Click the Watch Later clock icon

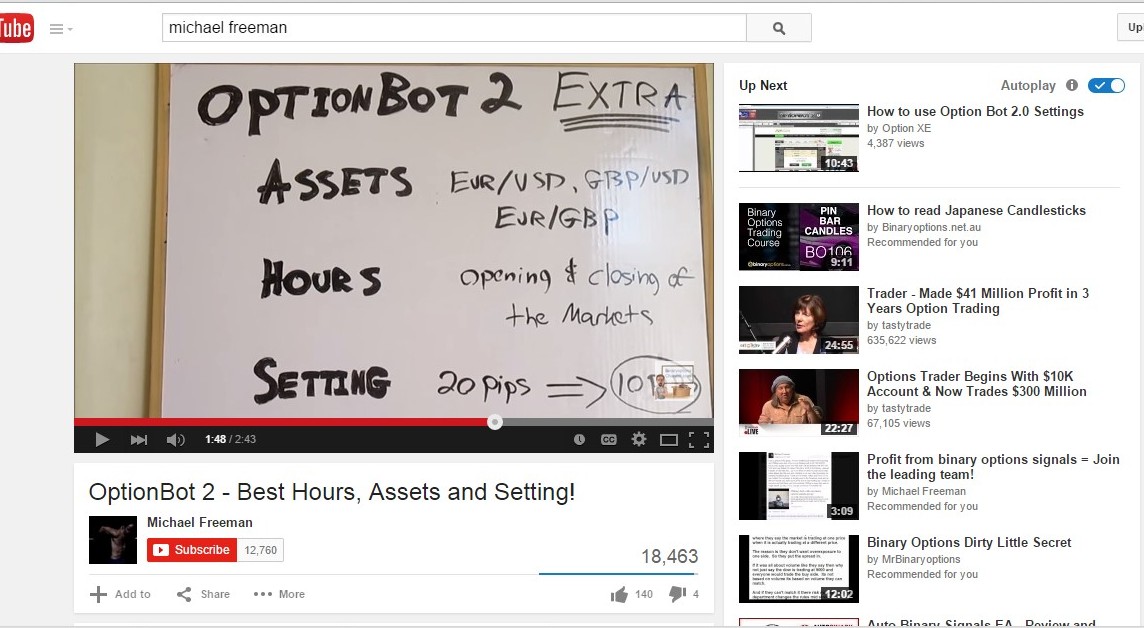click(579, 439)
